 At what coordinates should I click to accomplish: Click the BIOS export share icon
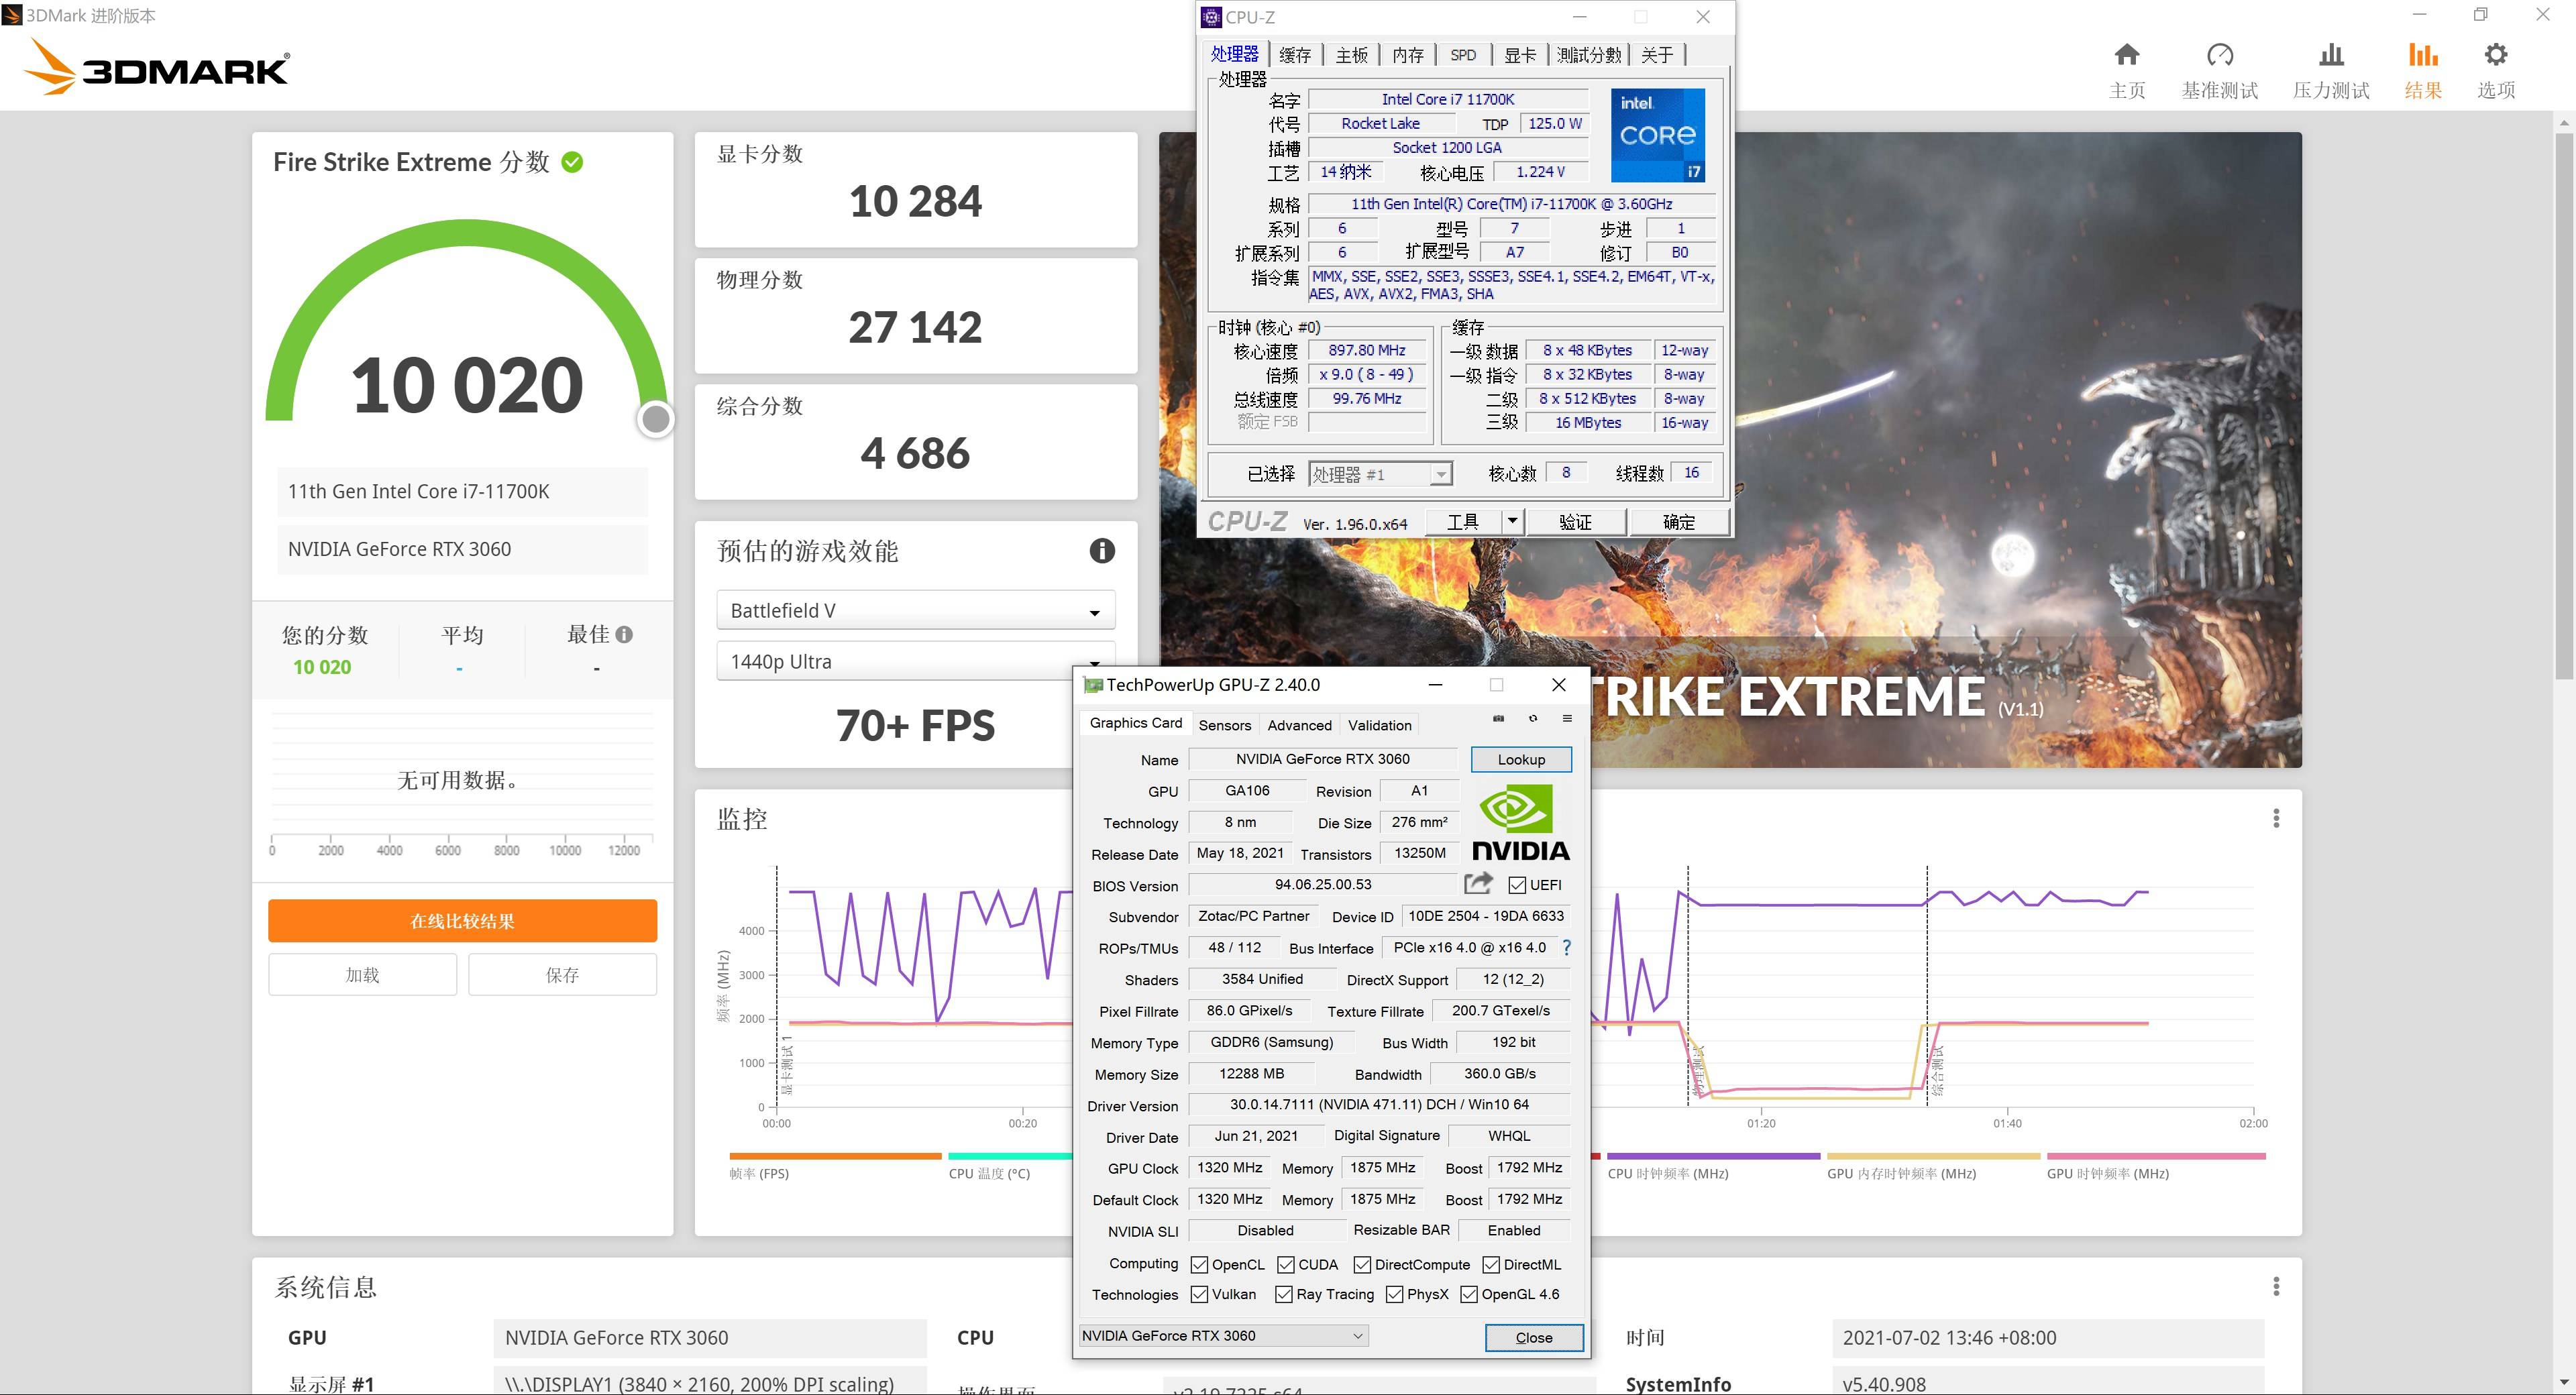pyautogui.click(x=1478, y=883)
